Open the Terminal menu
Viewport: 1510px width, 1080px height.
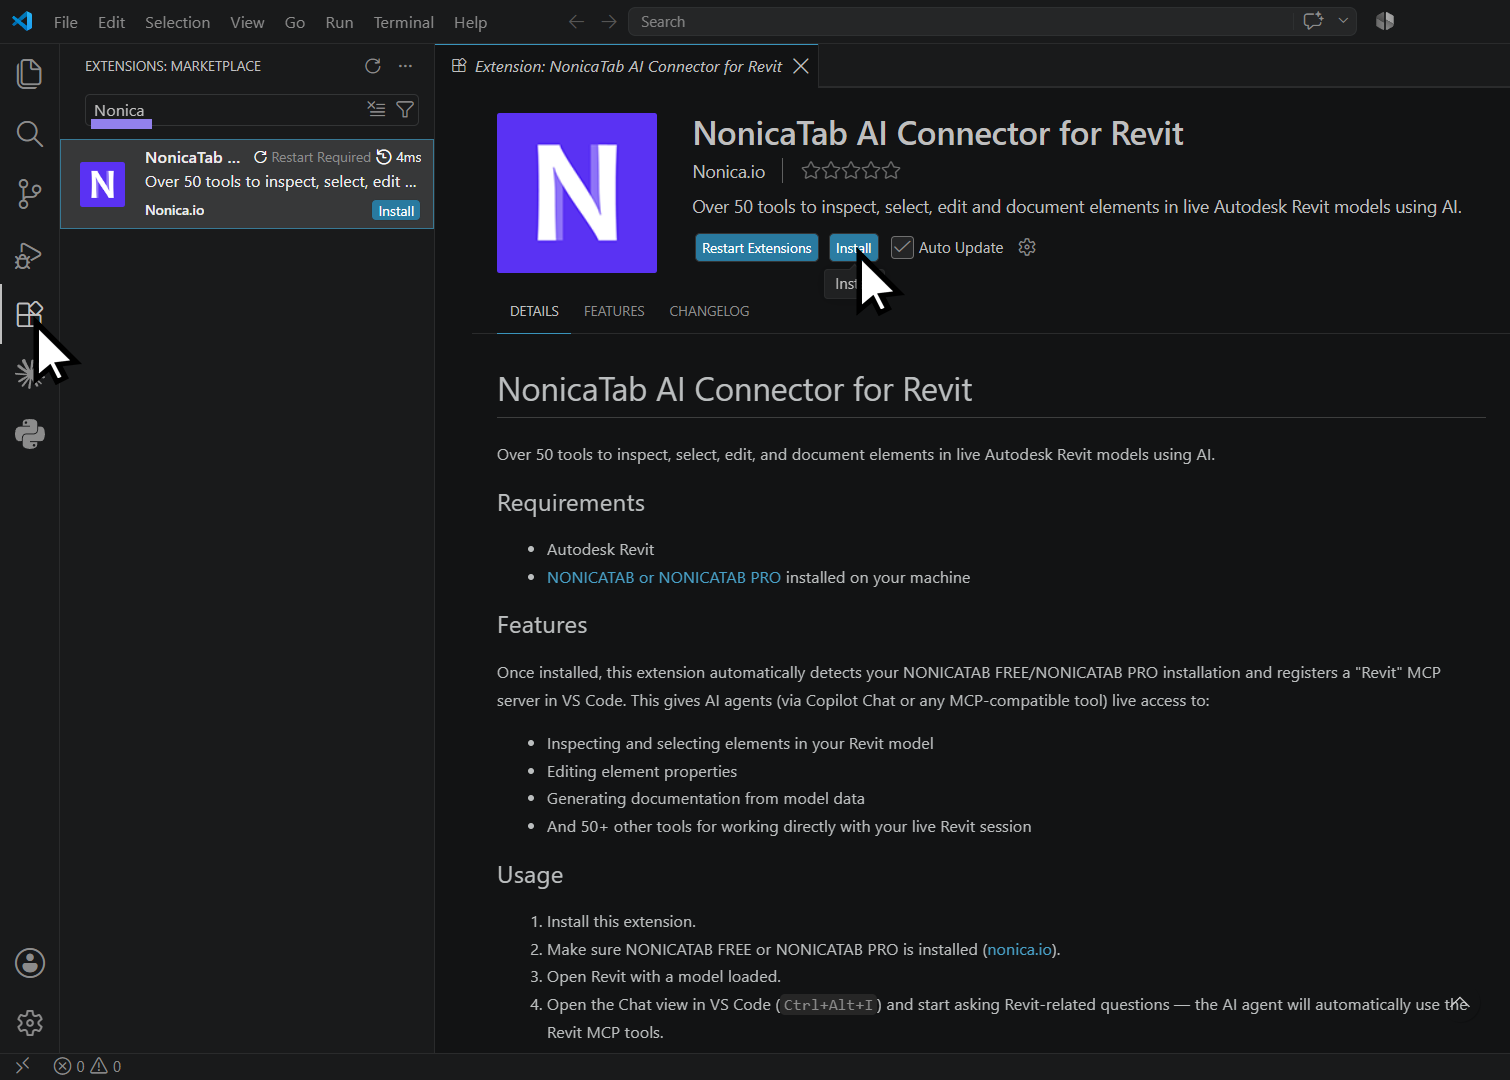[403, 22]
